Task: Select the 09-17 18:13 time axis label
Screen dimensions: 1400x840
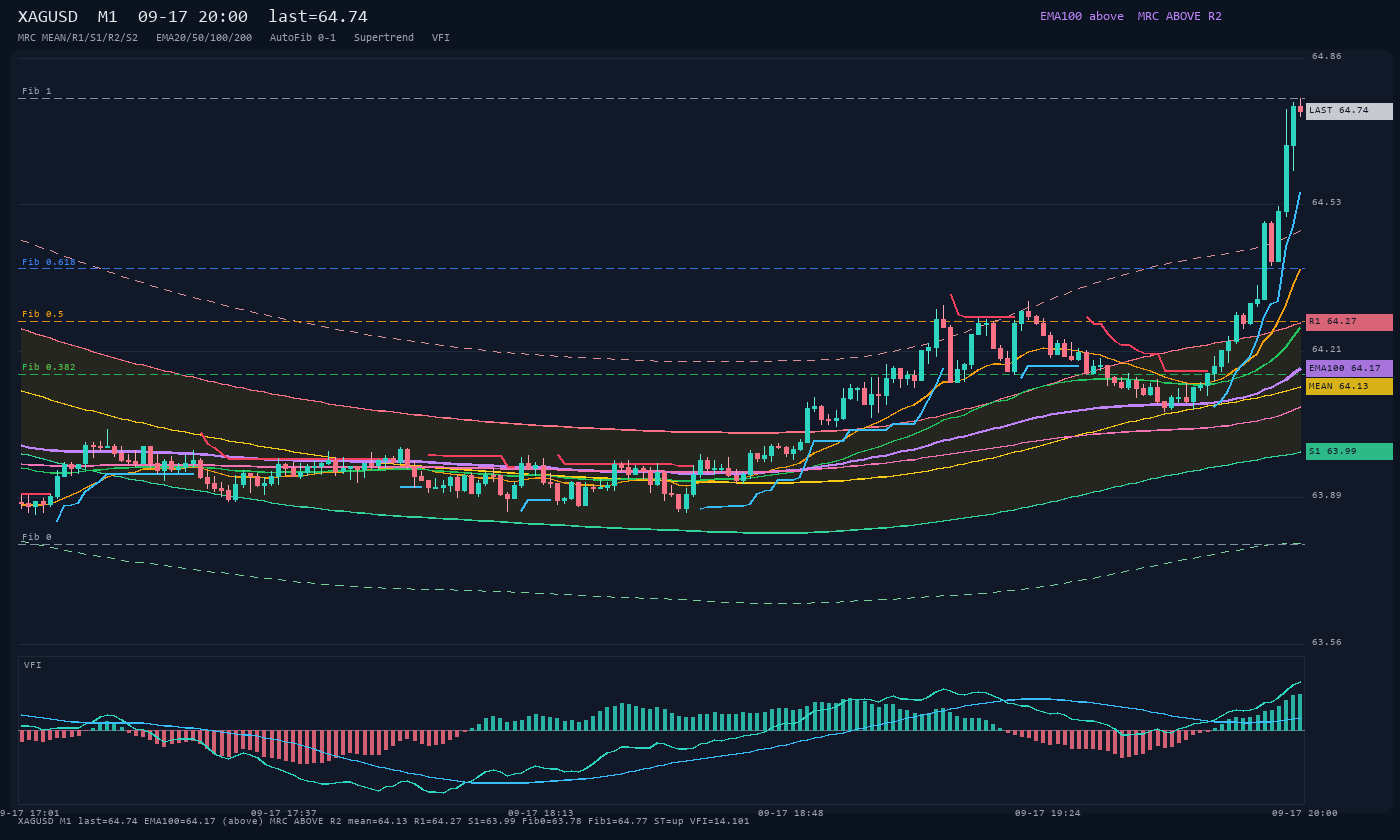Action: click(x=541, y=813)
